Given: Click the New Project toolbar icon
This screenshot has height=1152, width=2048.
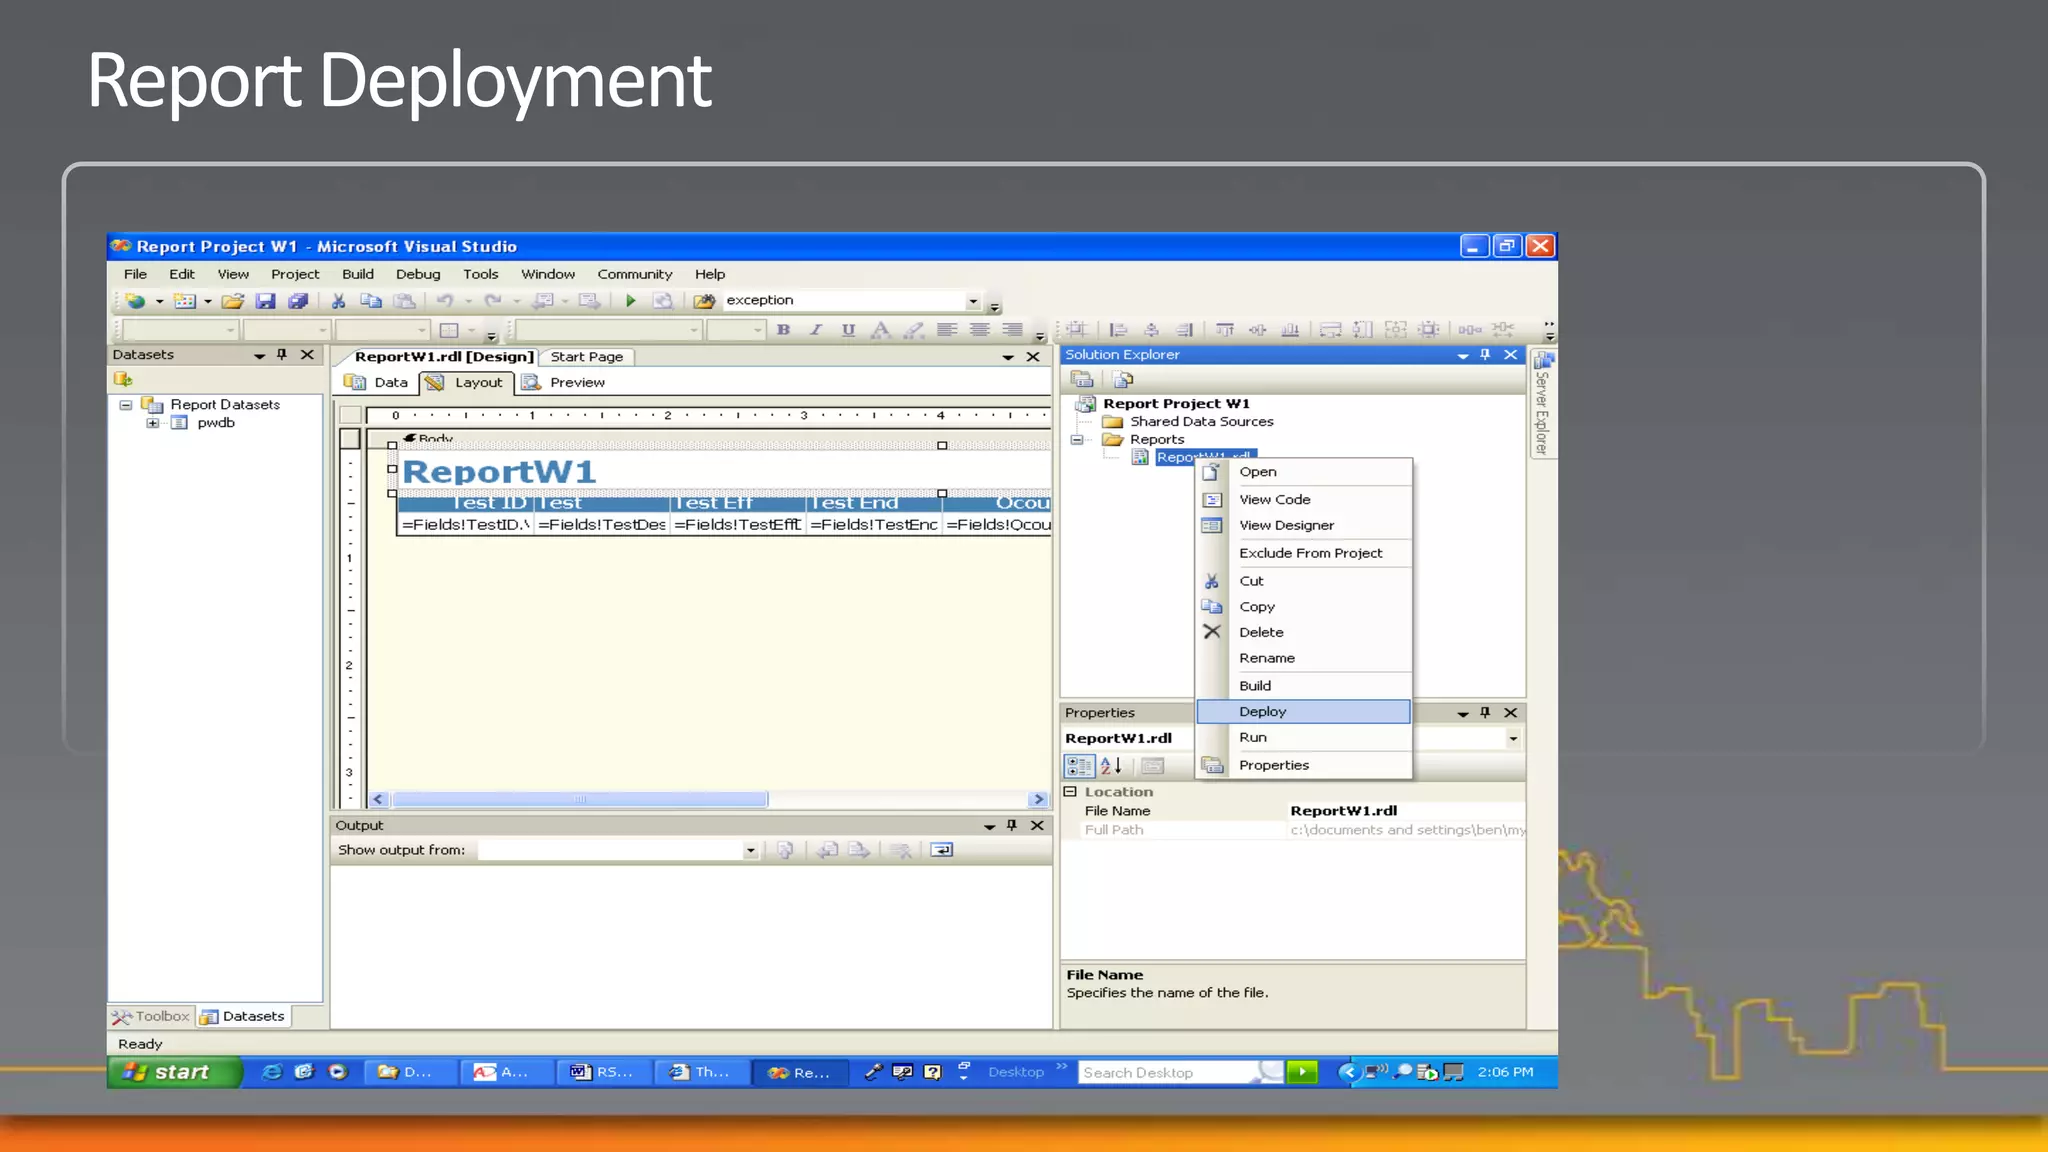Looking at the screenshot, I should click(135, 301).
